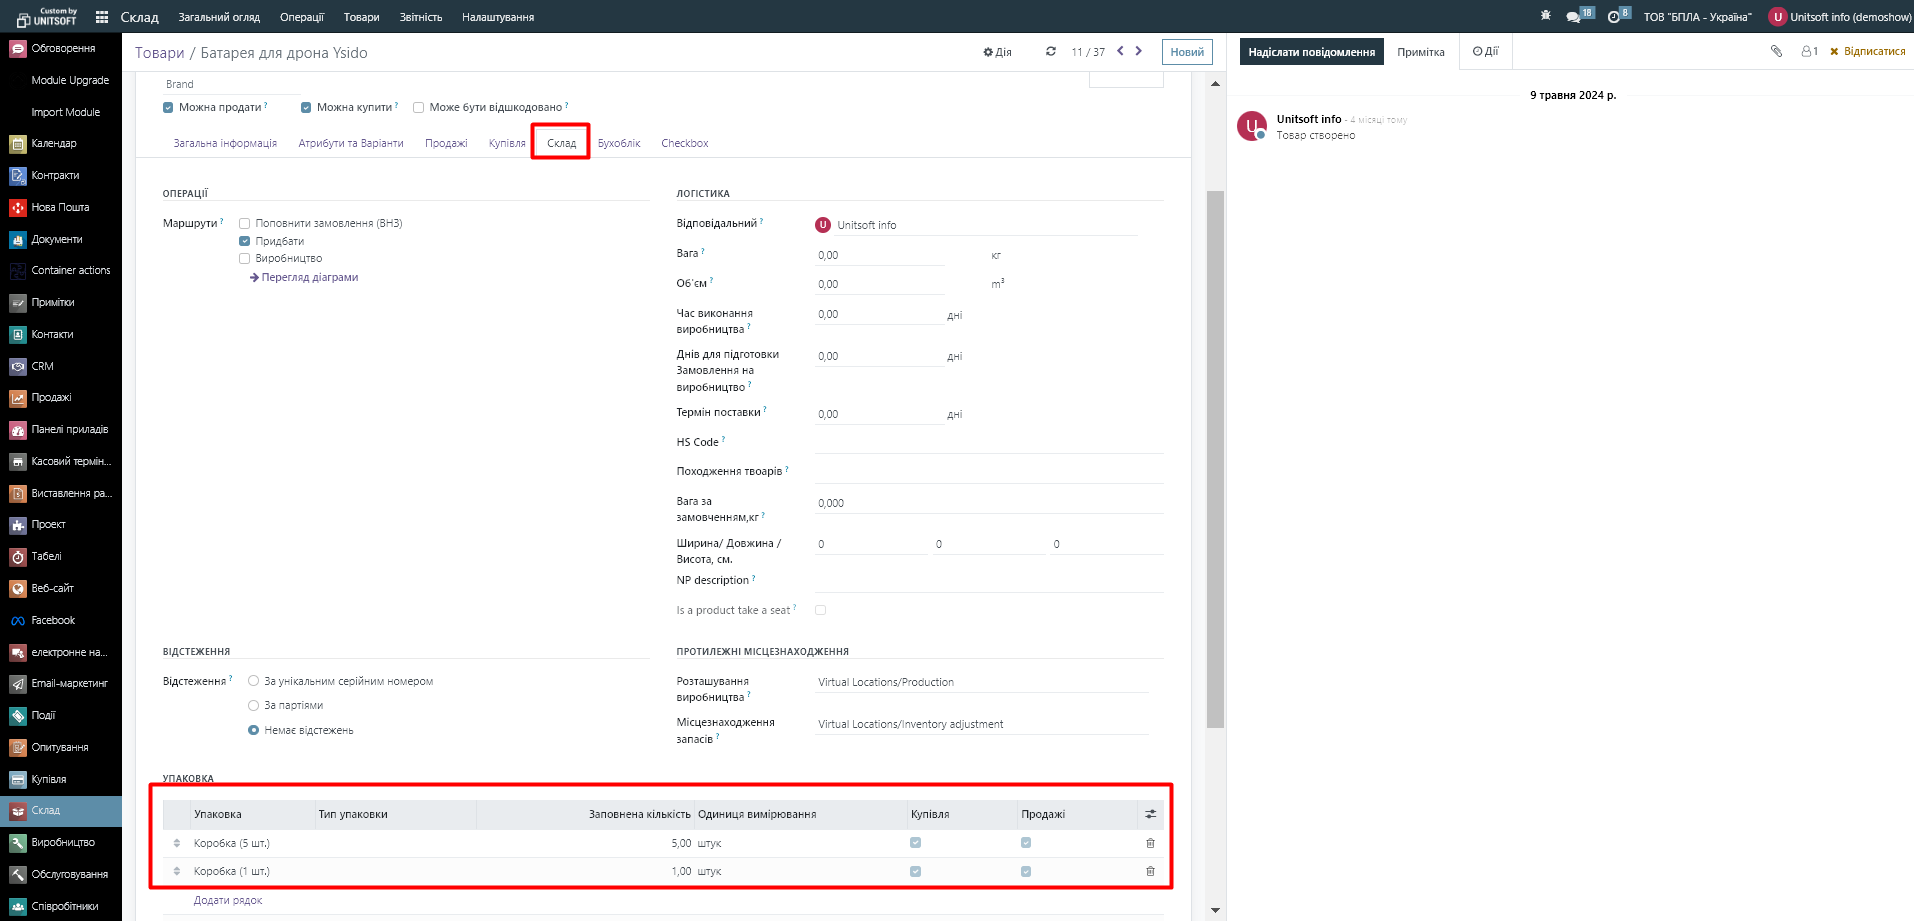Open the activities clock icon

[1614, 17]
